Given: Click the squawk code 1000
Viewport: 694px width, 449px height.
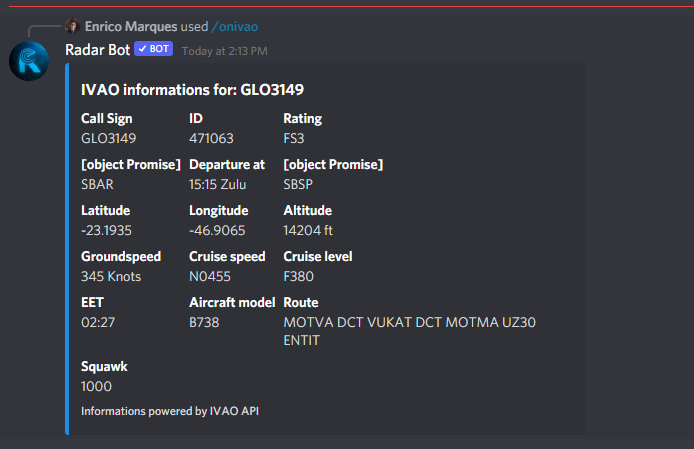Looking at the screenshot, I should 96,387.
